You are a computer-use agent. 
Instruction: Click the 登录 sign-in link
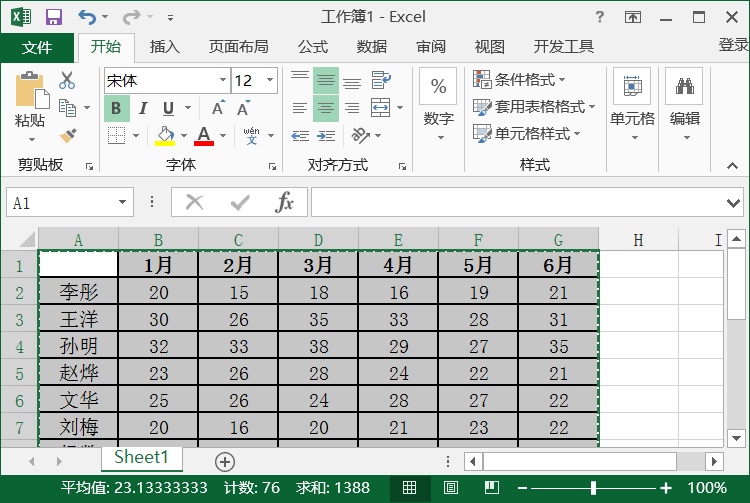click(733, 45)
